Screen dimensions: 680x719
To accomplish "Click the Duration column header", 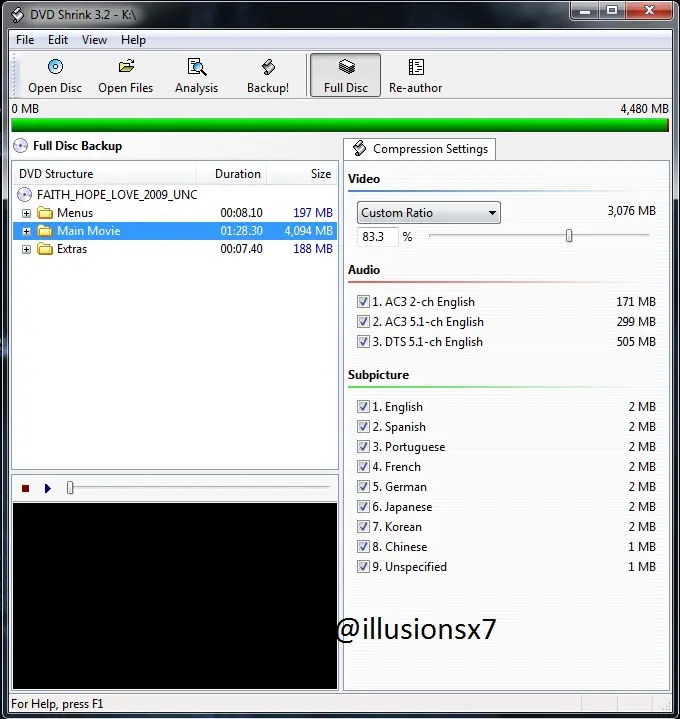I will click(232, 174).
